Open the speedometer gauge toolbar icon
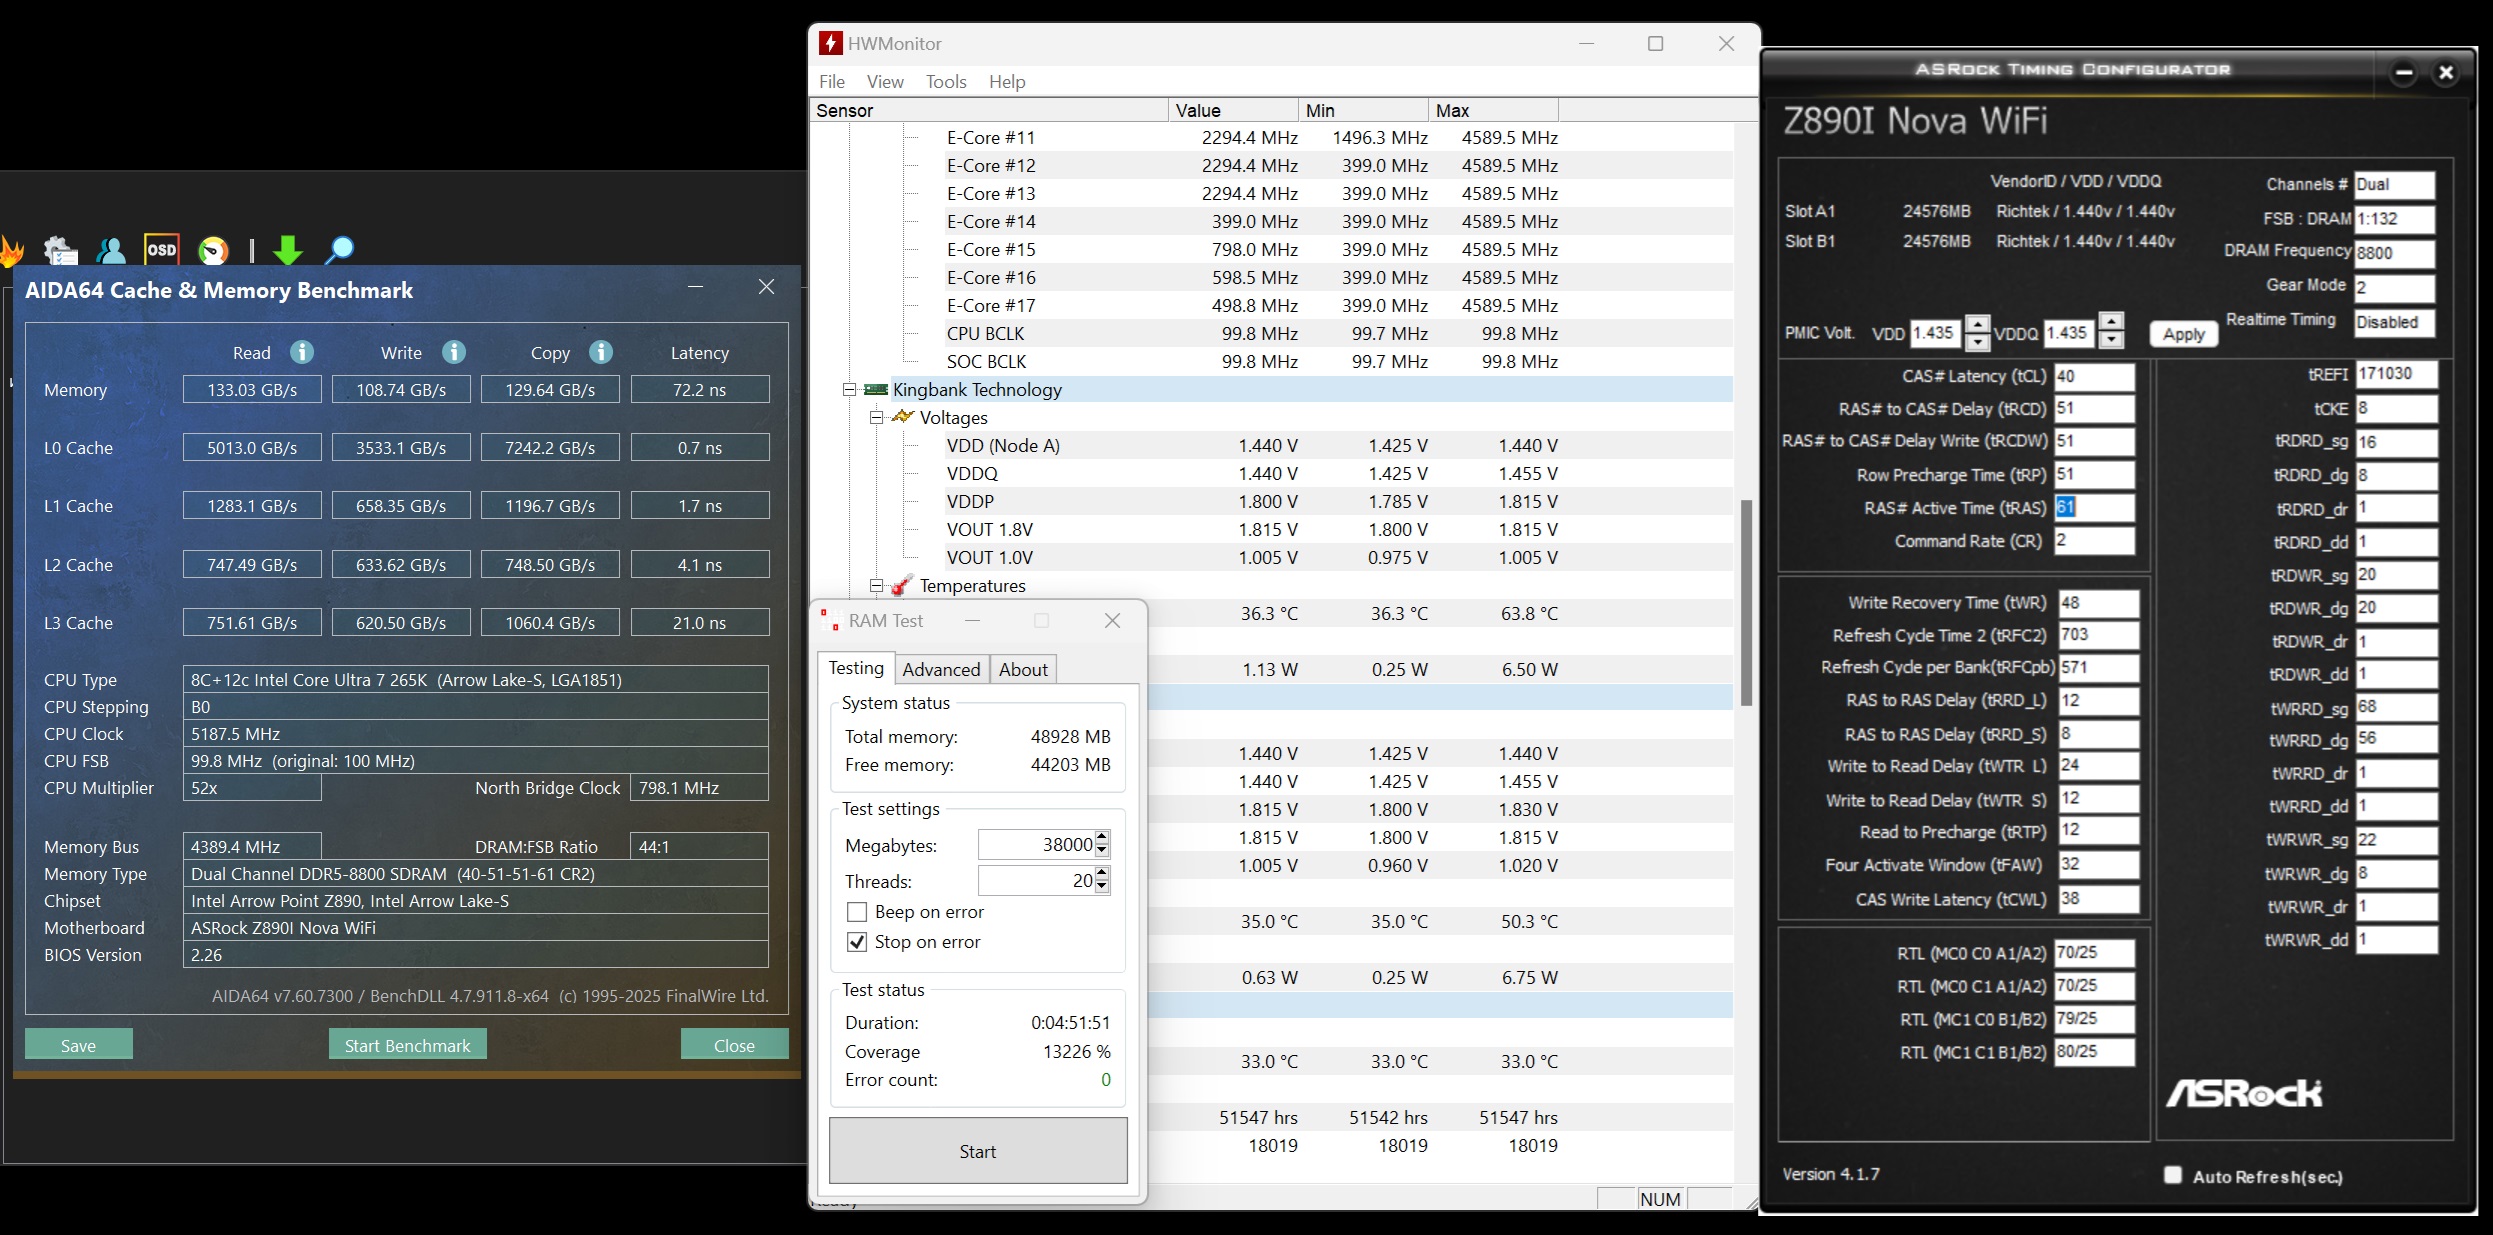2493x1235 pixels. click(213, 250)
